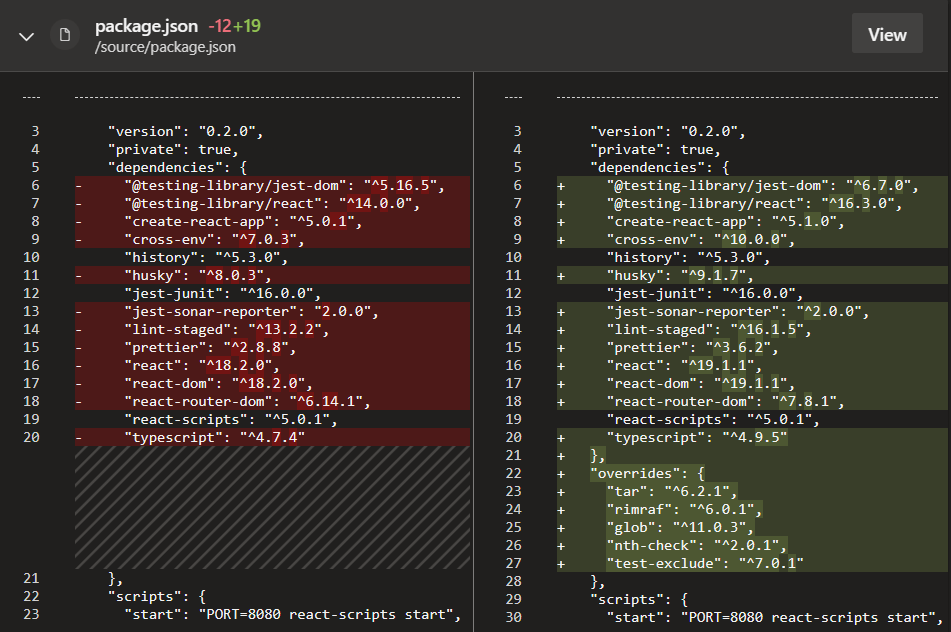Click the minus marker on the husky line

click(77, 274)
